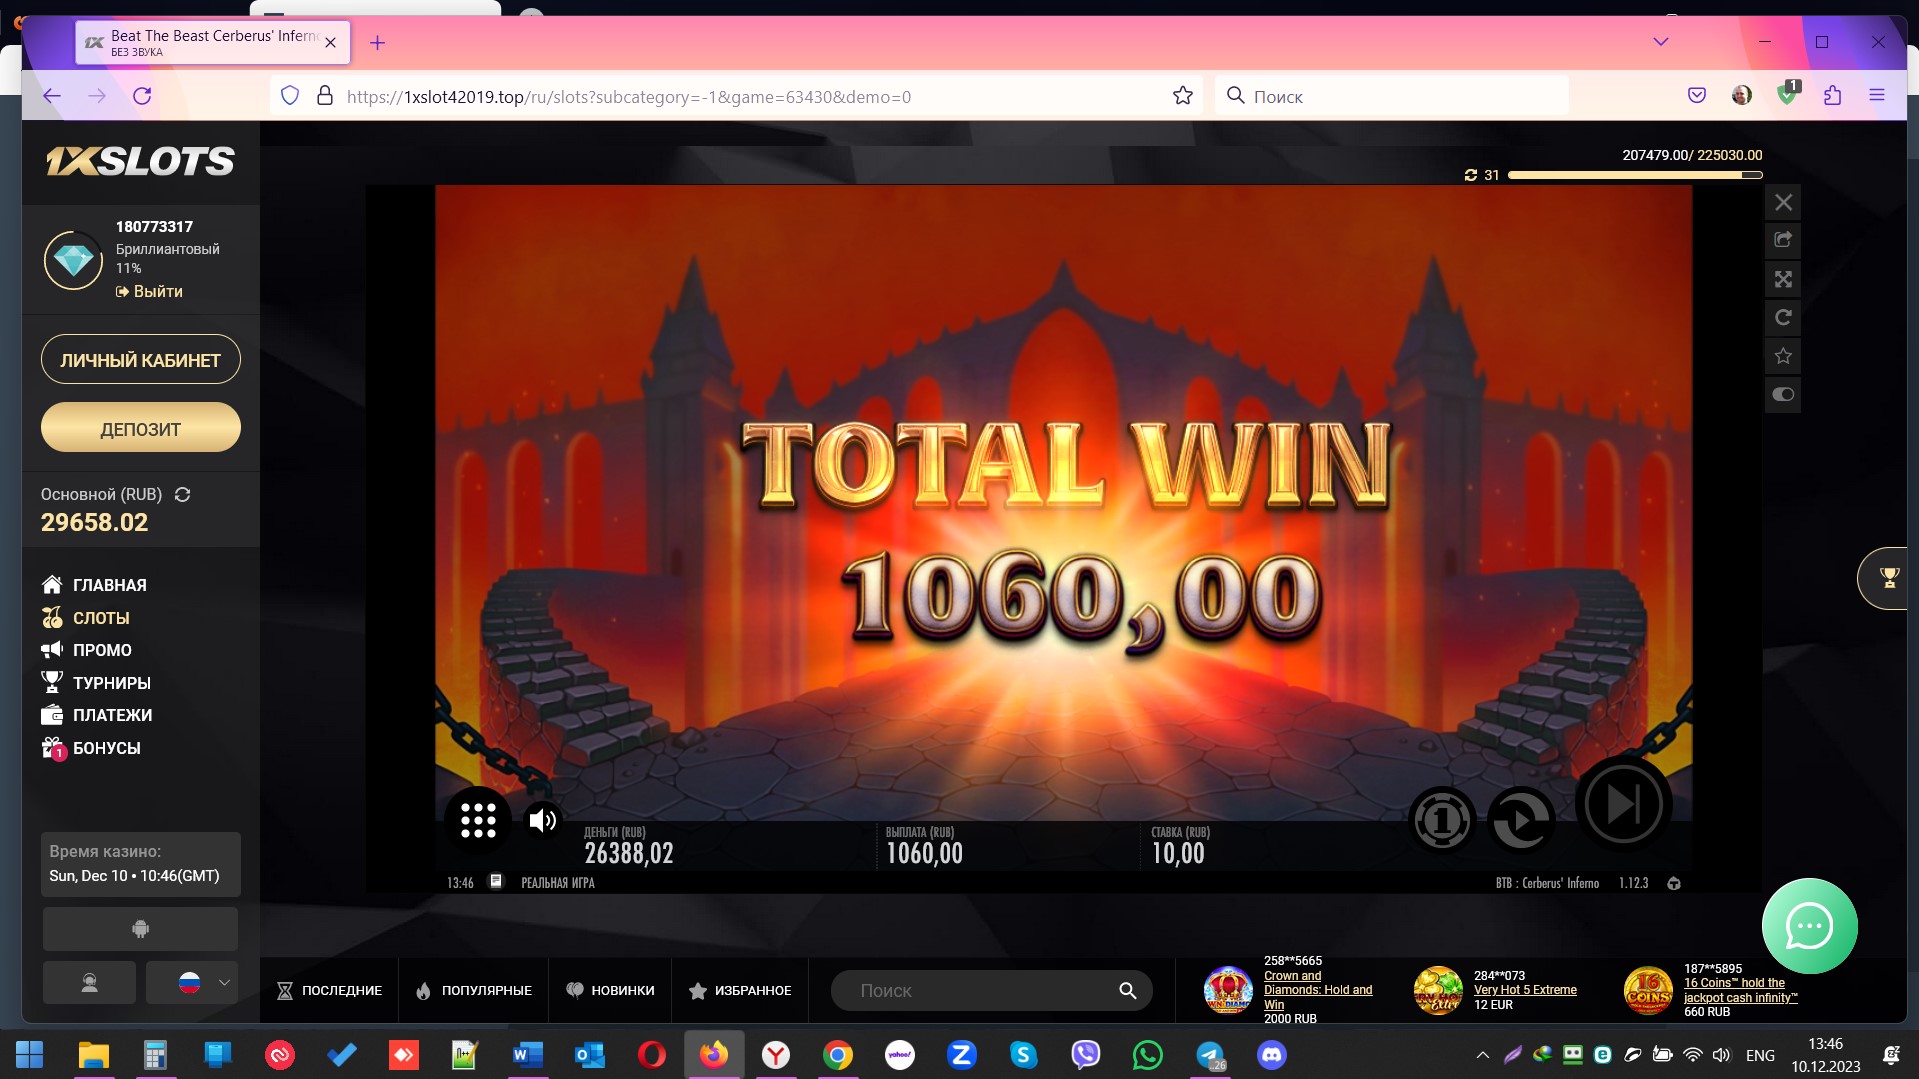
Task: Reload the game using side panel icon
Action: click(x=1783, y=318)
